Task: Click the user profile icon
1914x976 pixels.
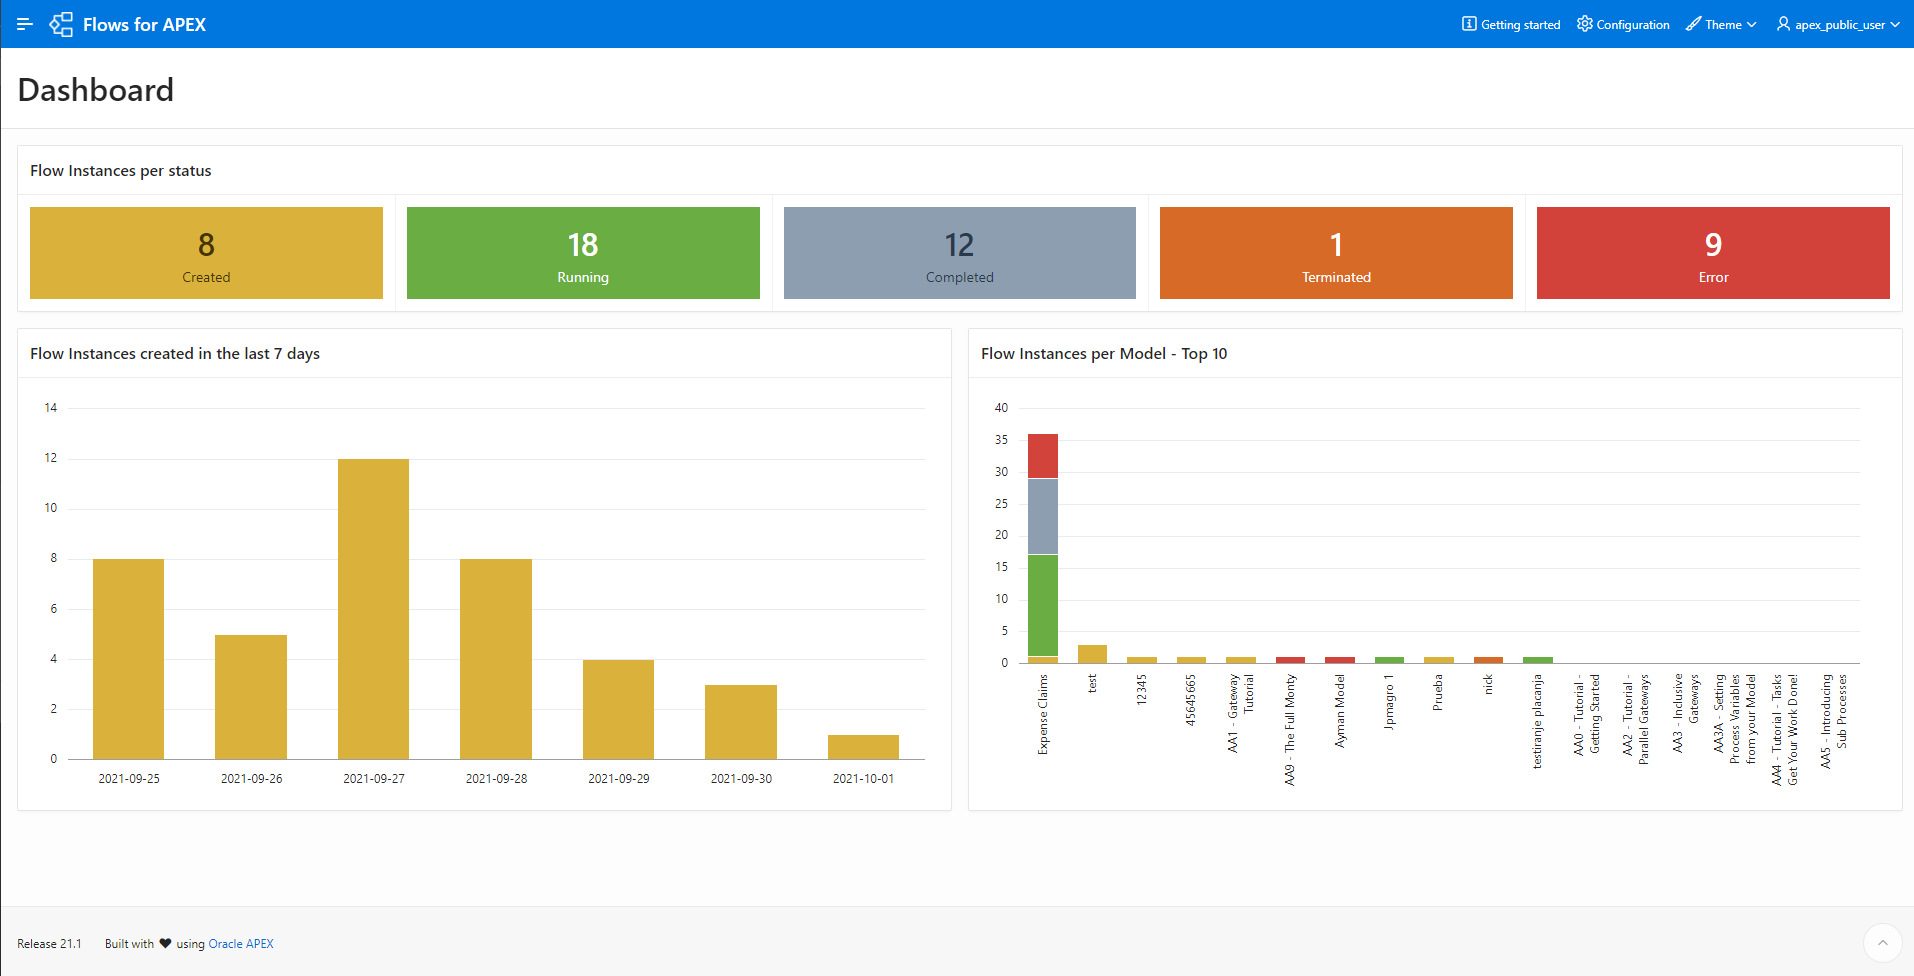Action: [x=1783, y=24]
